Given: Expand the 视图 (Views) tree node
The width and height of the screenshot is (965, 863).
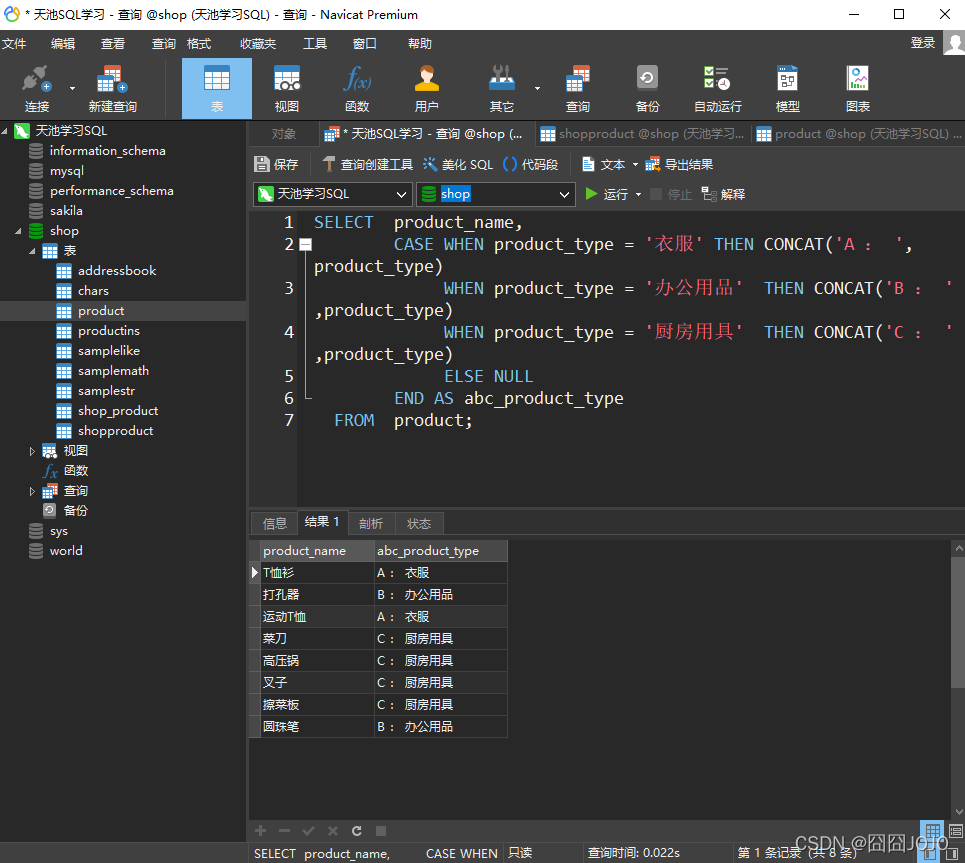Looking at the screenshot, I should pos(33,451).
